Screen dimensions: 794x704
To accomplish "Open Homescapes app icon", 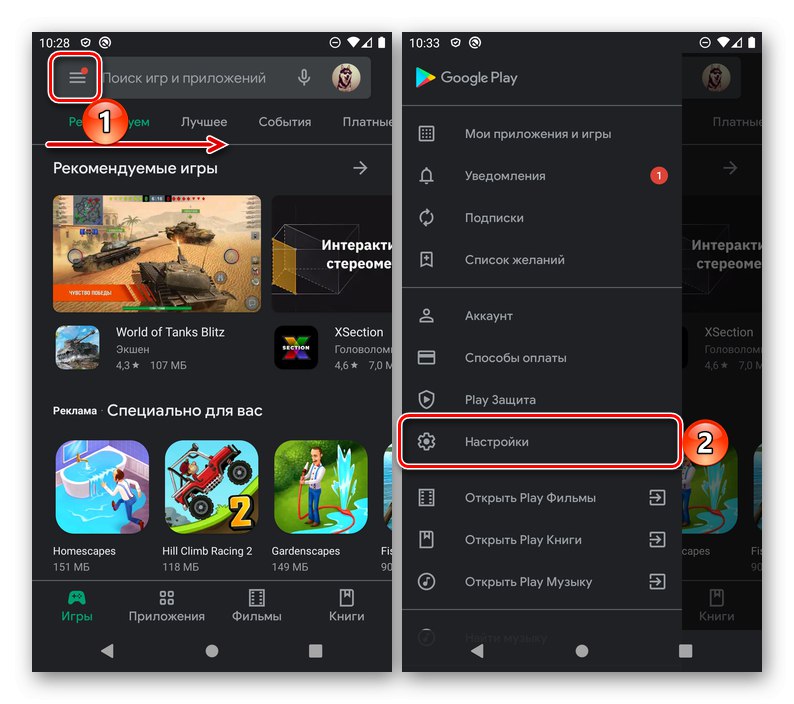I will 102,487.
